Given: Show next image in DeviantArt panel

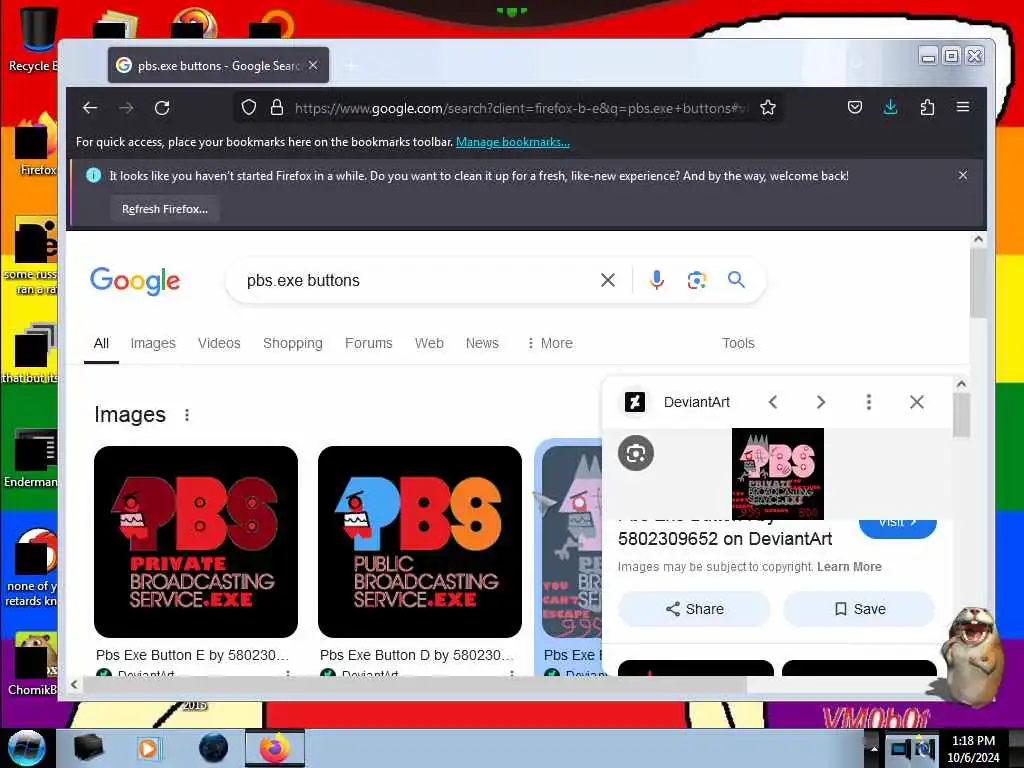Looking at the screenshot, I should click(821, 402).
